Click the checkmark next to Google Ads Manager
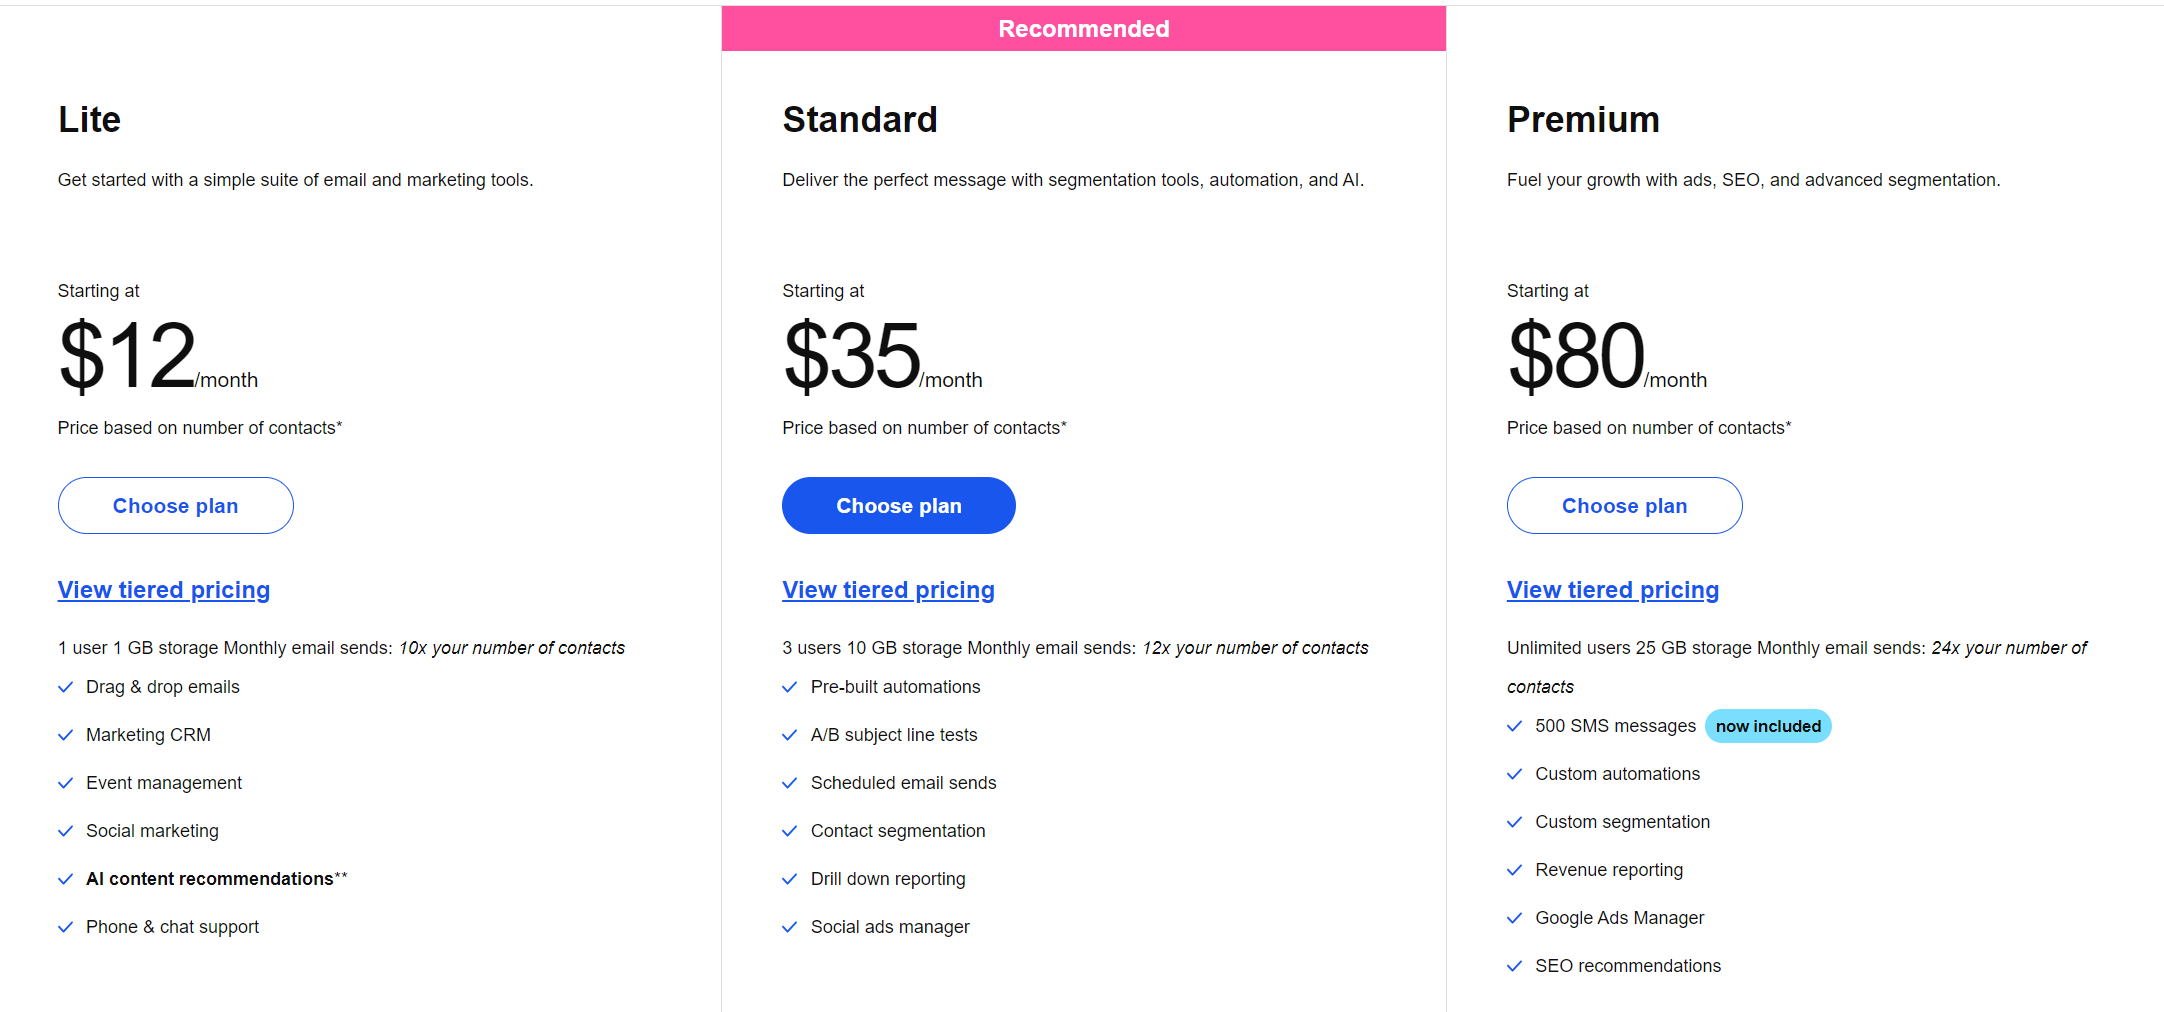This screenshot has height=1012, width=2164. (1515, 918)
